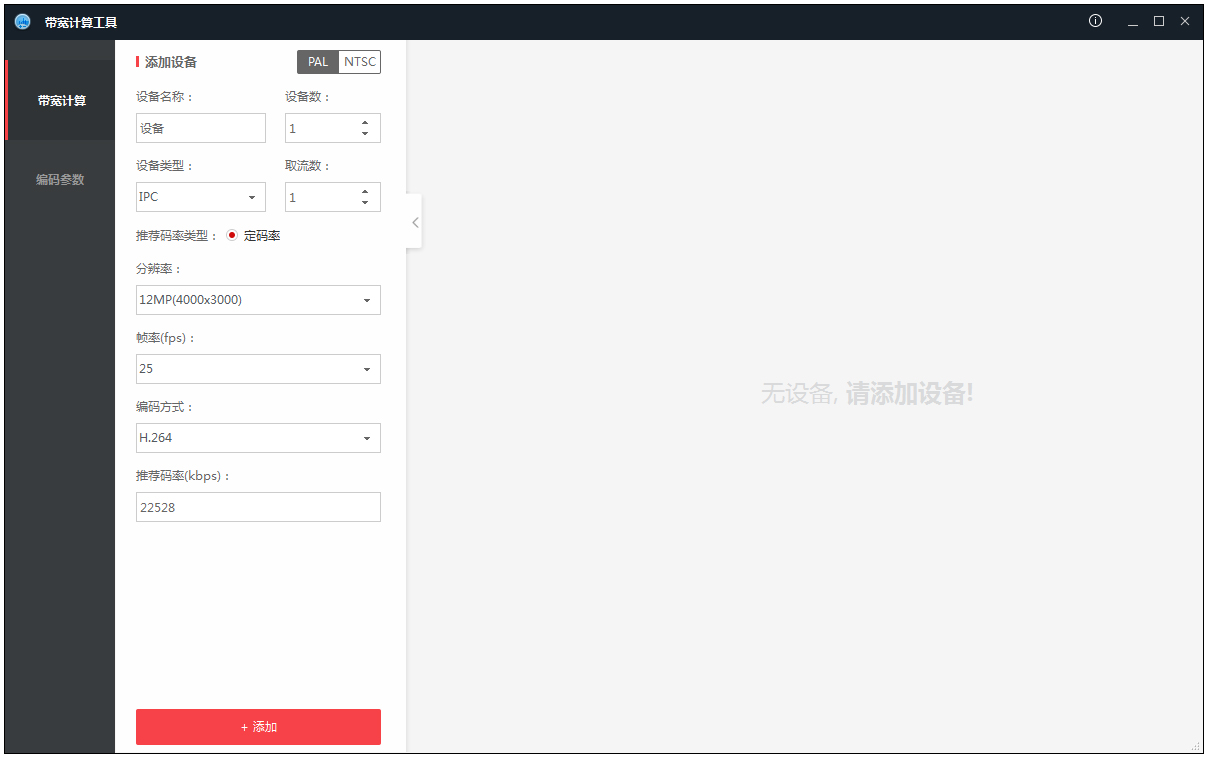Switch video standard to NTSC

click(x=360, y=62)
